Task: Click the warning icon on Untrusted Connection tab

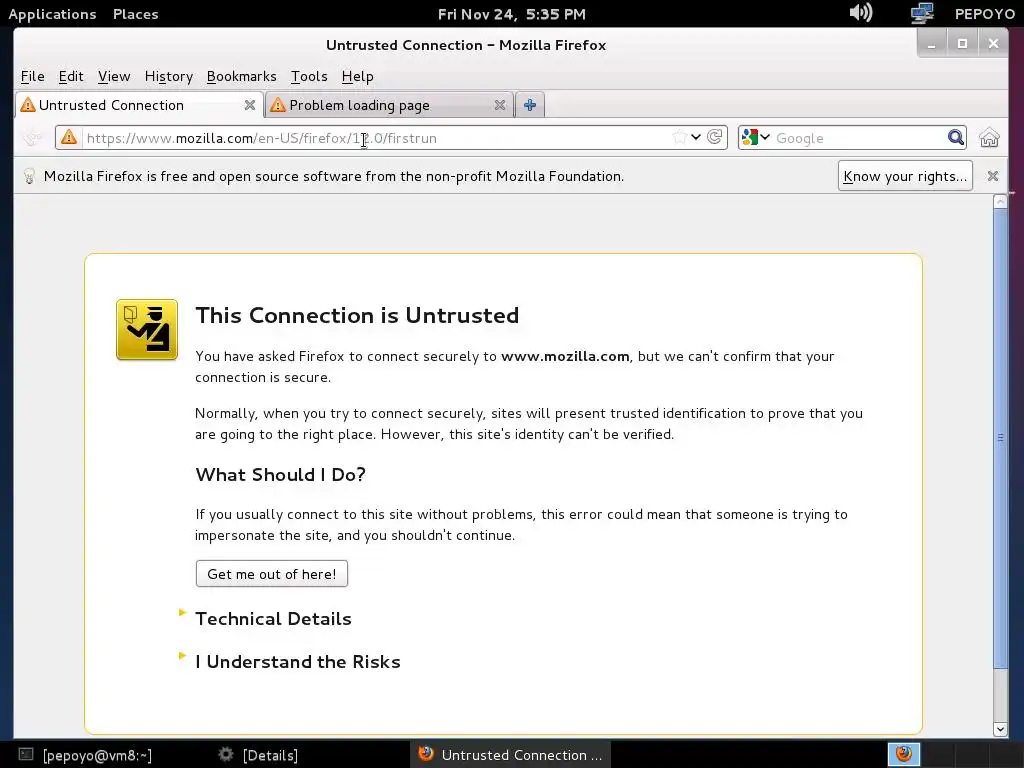Action: 27,104
